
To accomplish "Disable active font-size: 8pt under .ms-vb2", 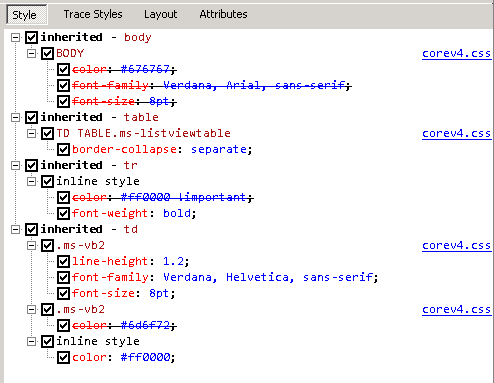I will pos(63,293).
